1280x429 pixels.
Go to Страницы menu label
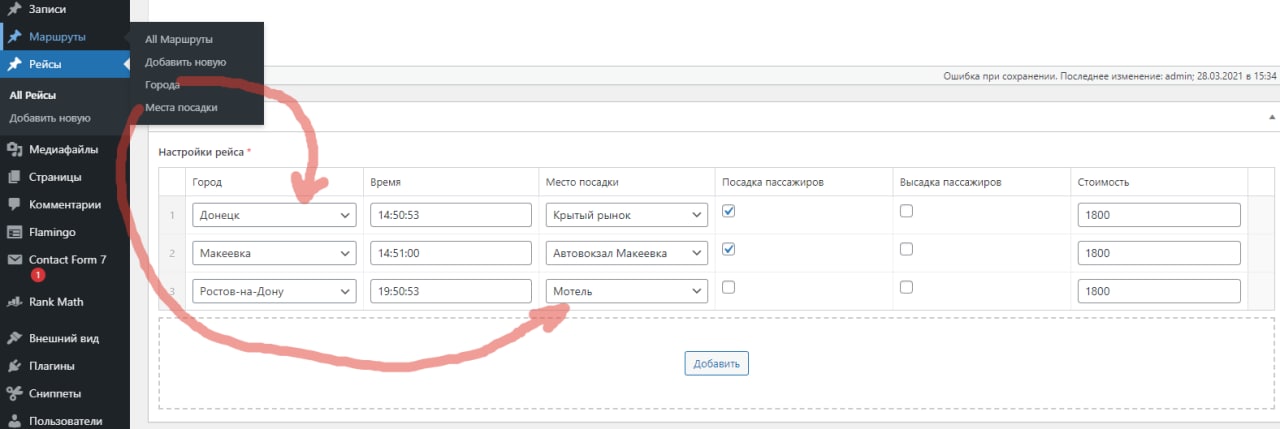coord(55,178)
